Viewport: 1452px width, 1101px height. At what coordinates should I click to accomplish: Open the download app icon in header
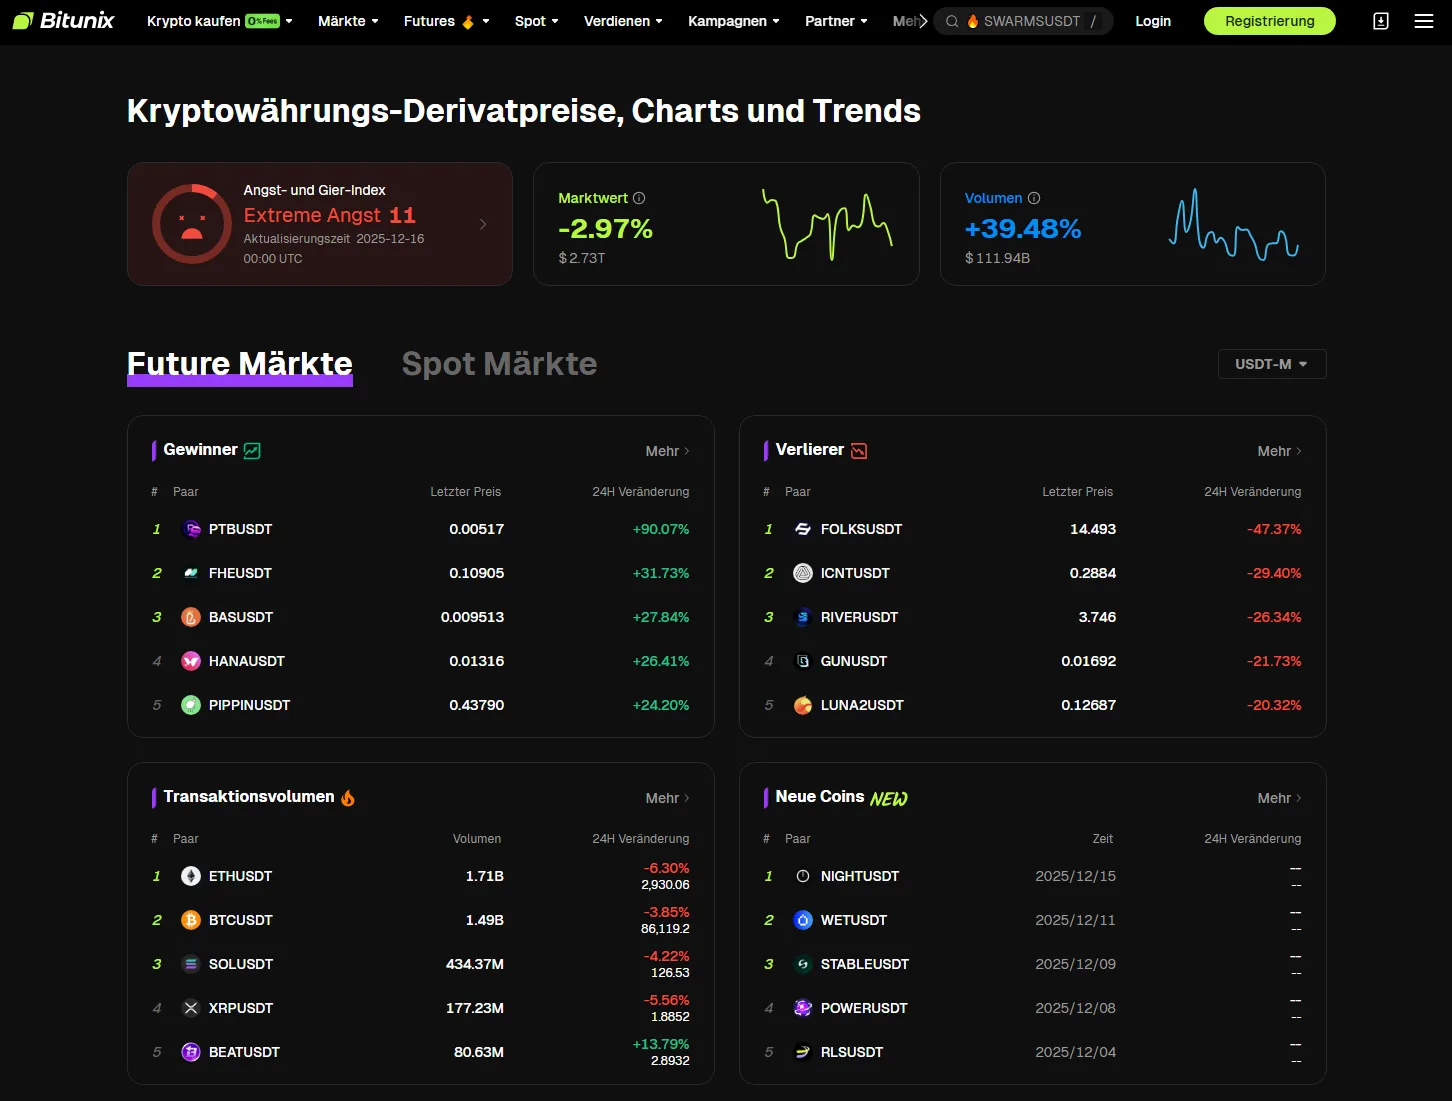1381,21
